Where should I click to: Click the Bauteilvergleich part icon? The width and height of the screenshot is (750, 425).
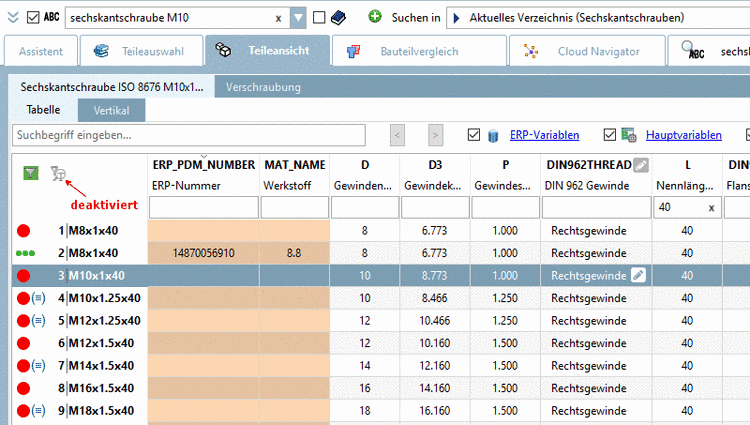click(353, 51)
